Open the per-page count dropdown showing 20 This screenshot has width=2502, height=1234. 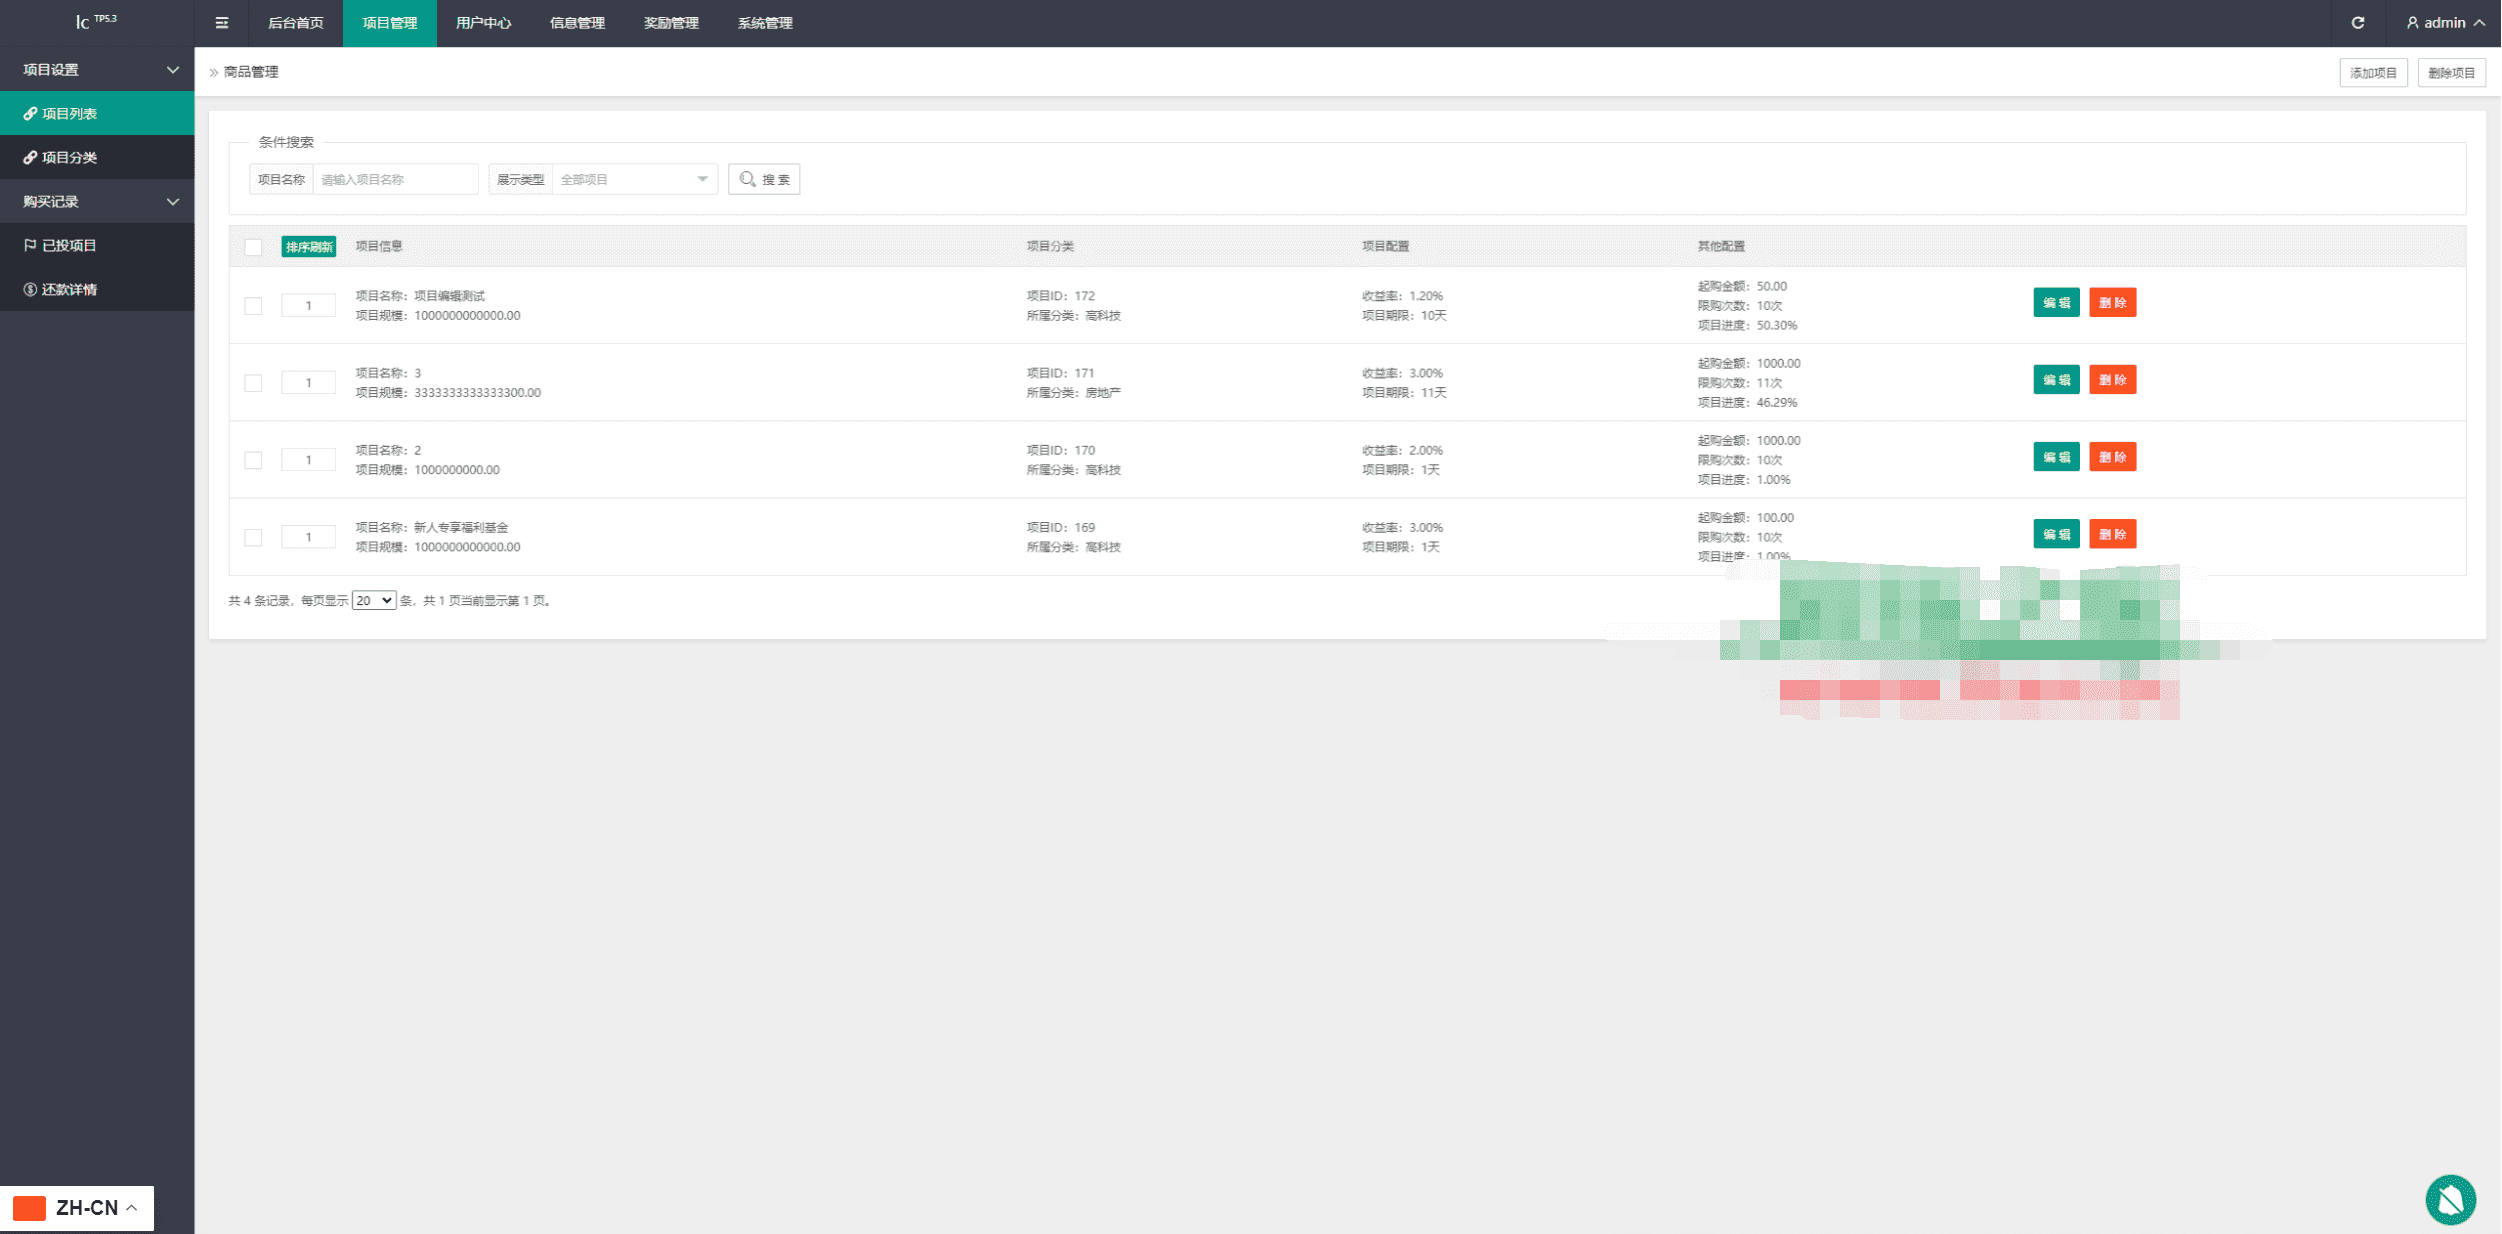[x=374, y=601]
